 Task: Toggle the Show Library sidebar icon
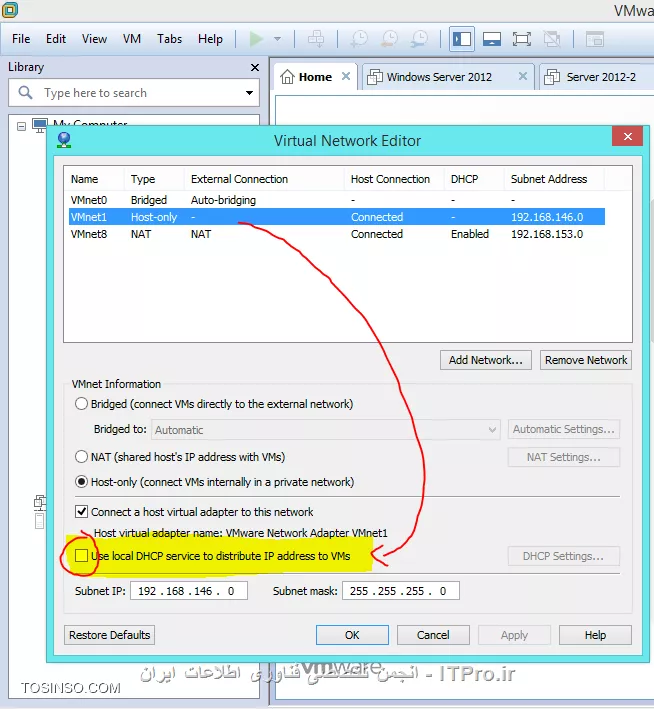(x=462, y=39)
